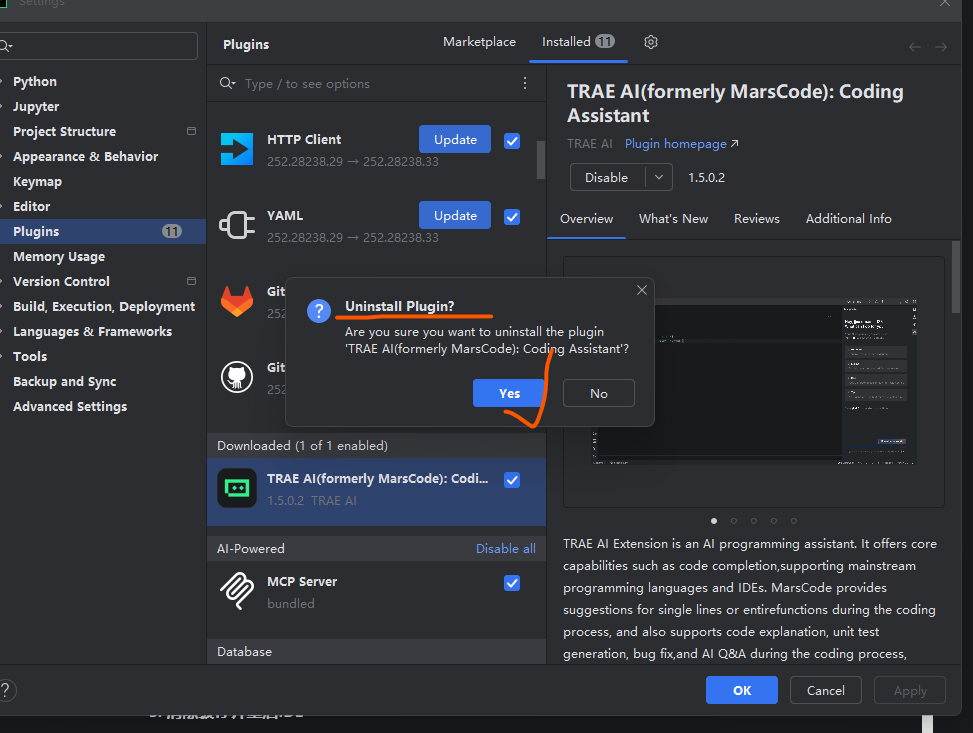Open the Overview tab

(x=586, y=218)
